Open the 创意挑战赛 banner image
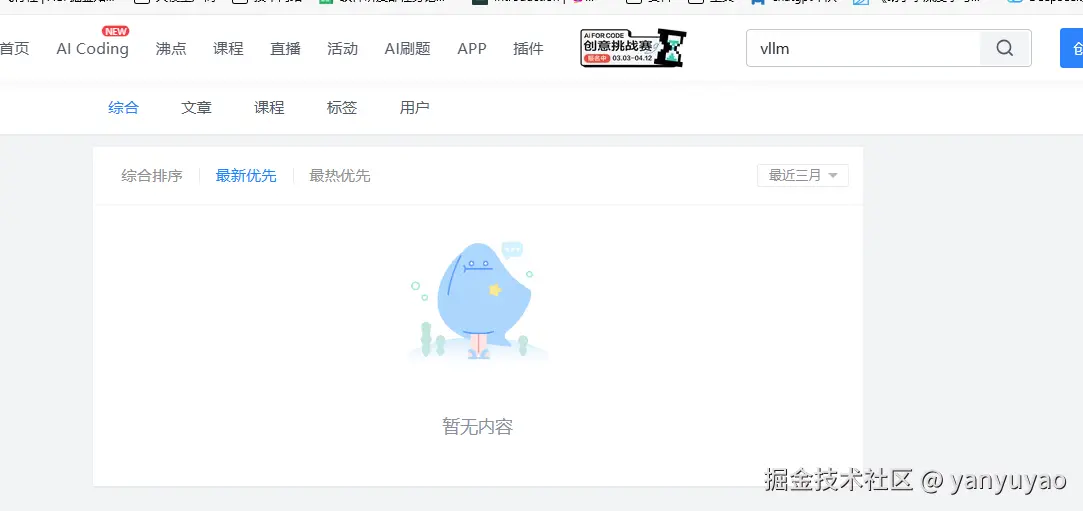1083x511 pixels. (x=633, y=48)
